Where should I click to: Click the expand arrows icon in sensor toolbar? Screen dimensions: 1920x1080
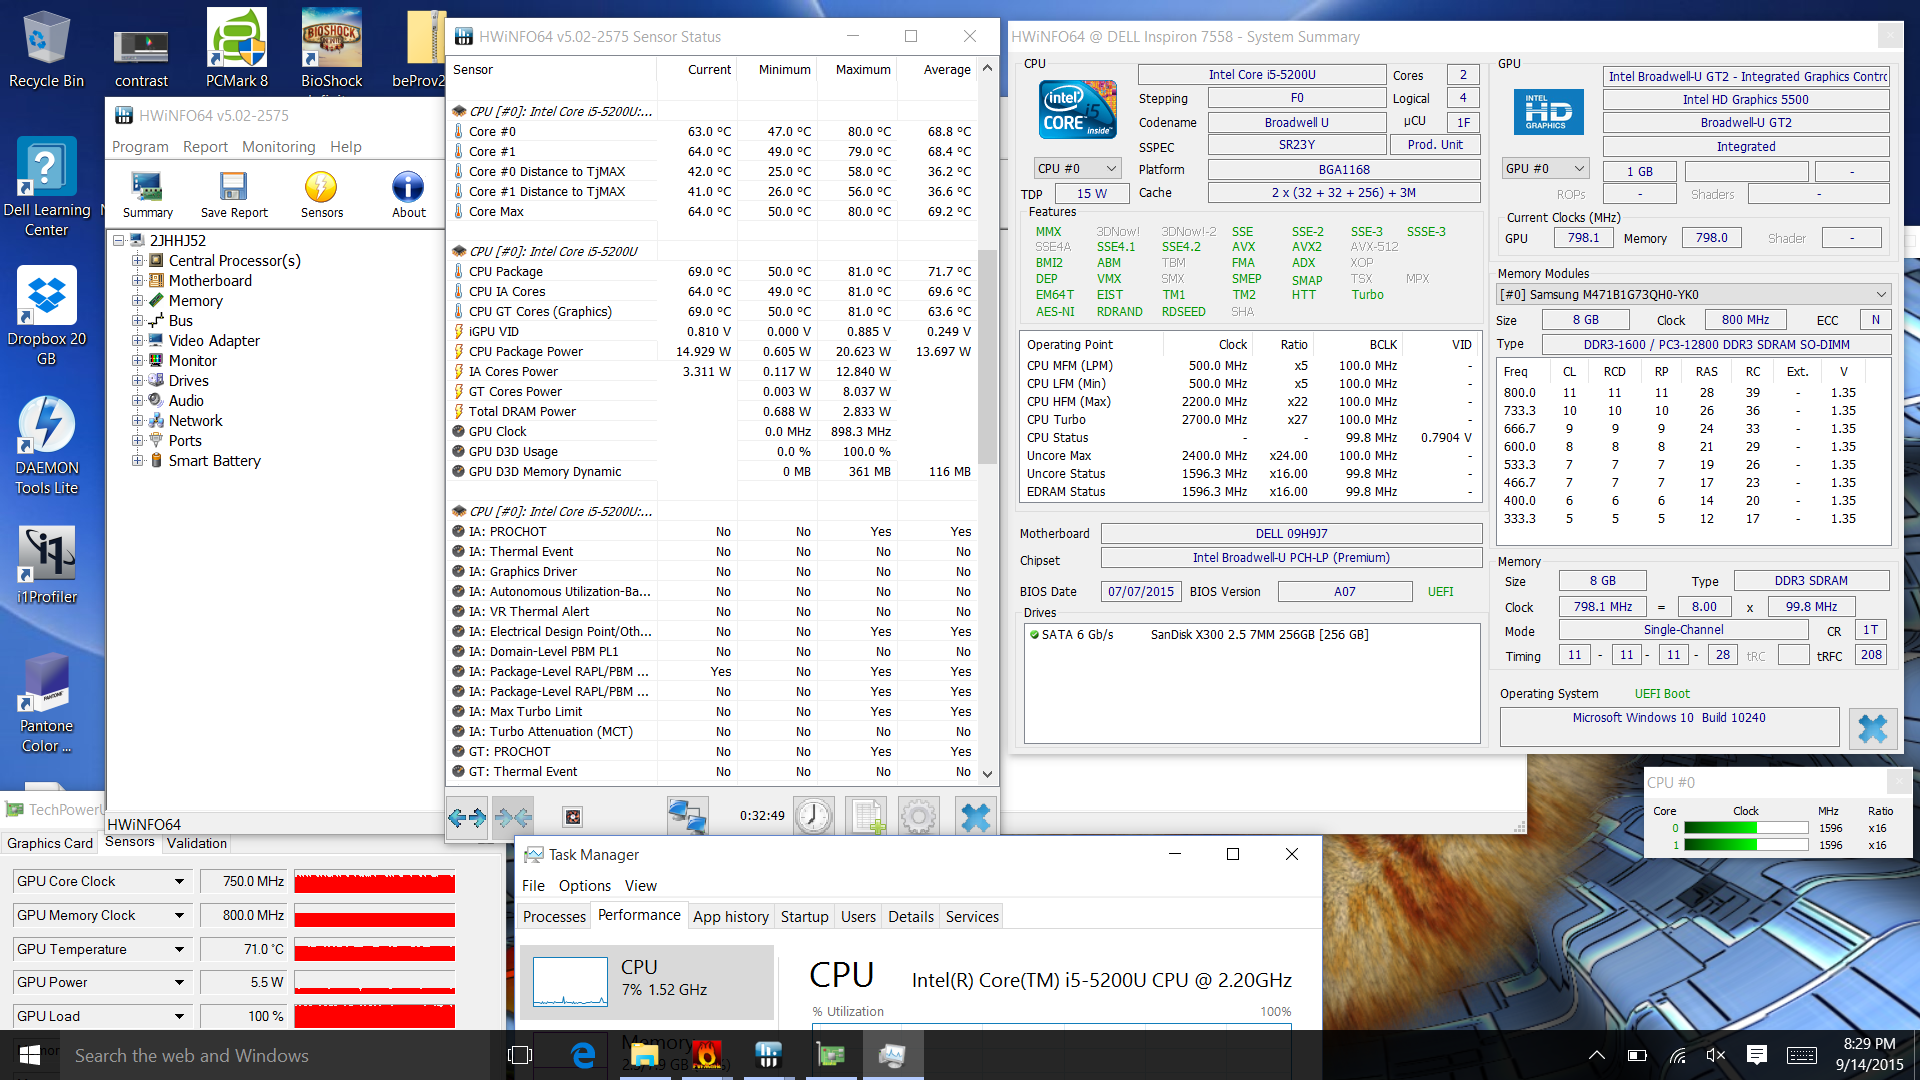pos(467,818)
